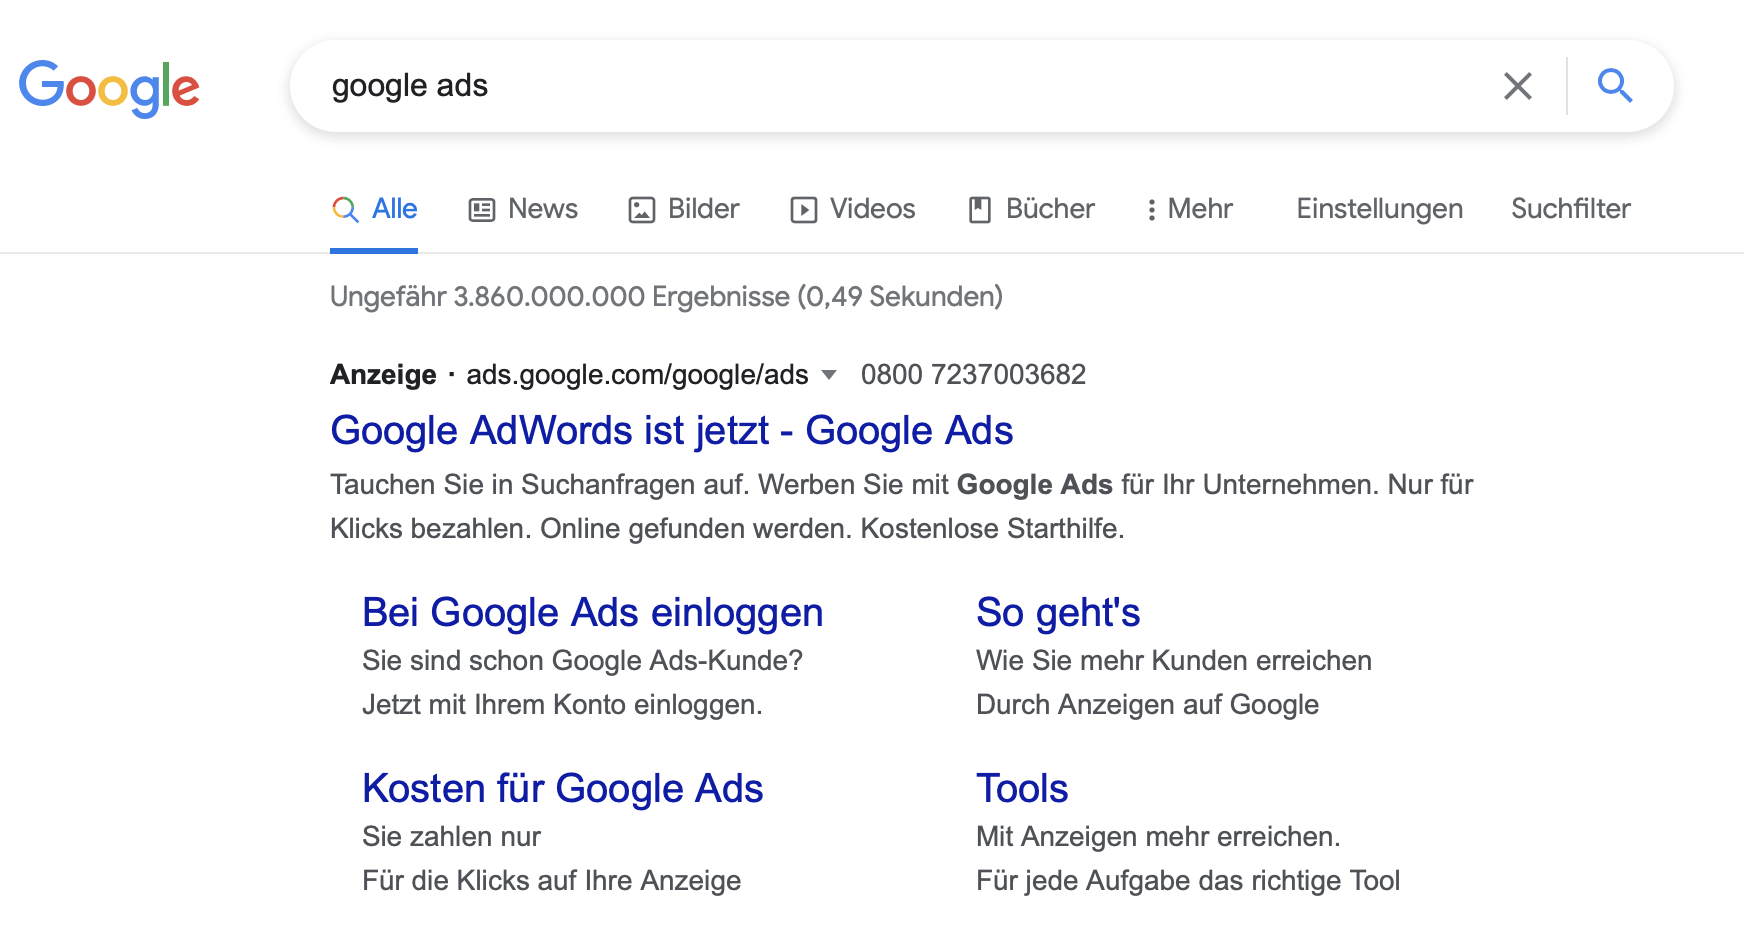Click the ads.google.com/google/ads URL
Image resolution: width=1744 pixels, height=952 pixels.
pos(637,374)
